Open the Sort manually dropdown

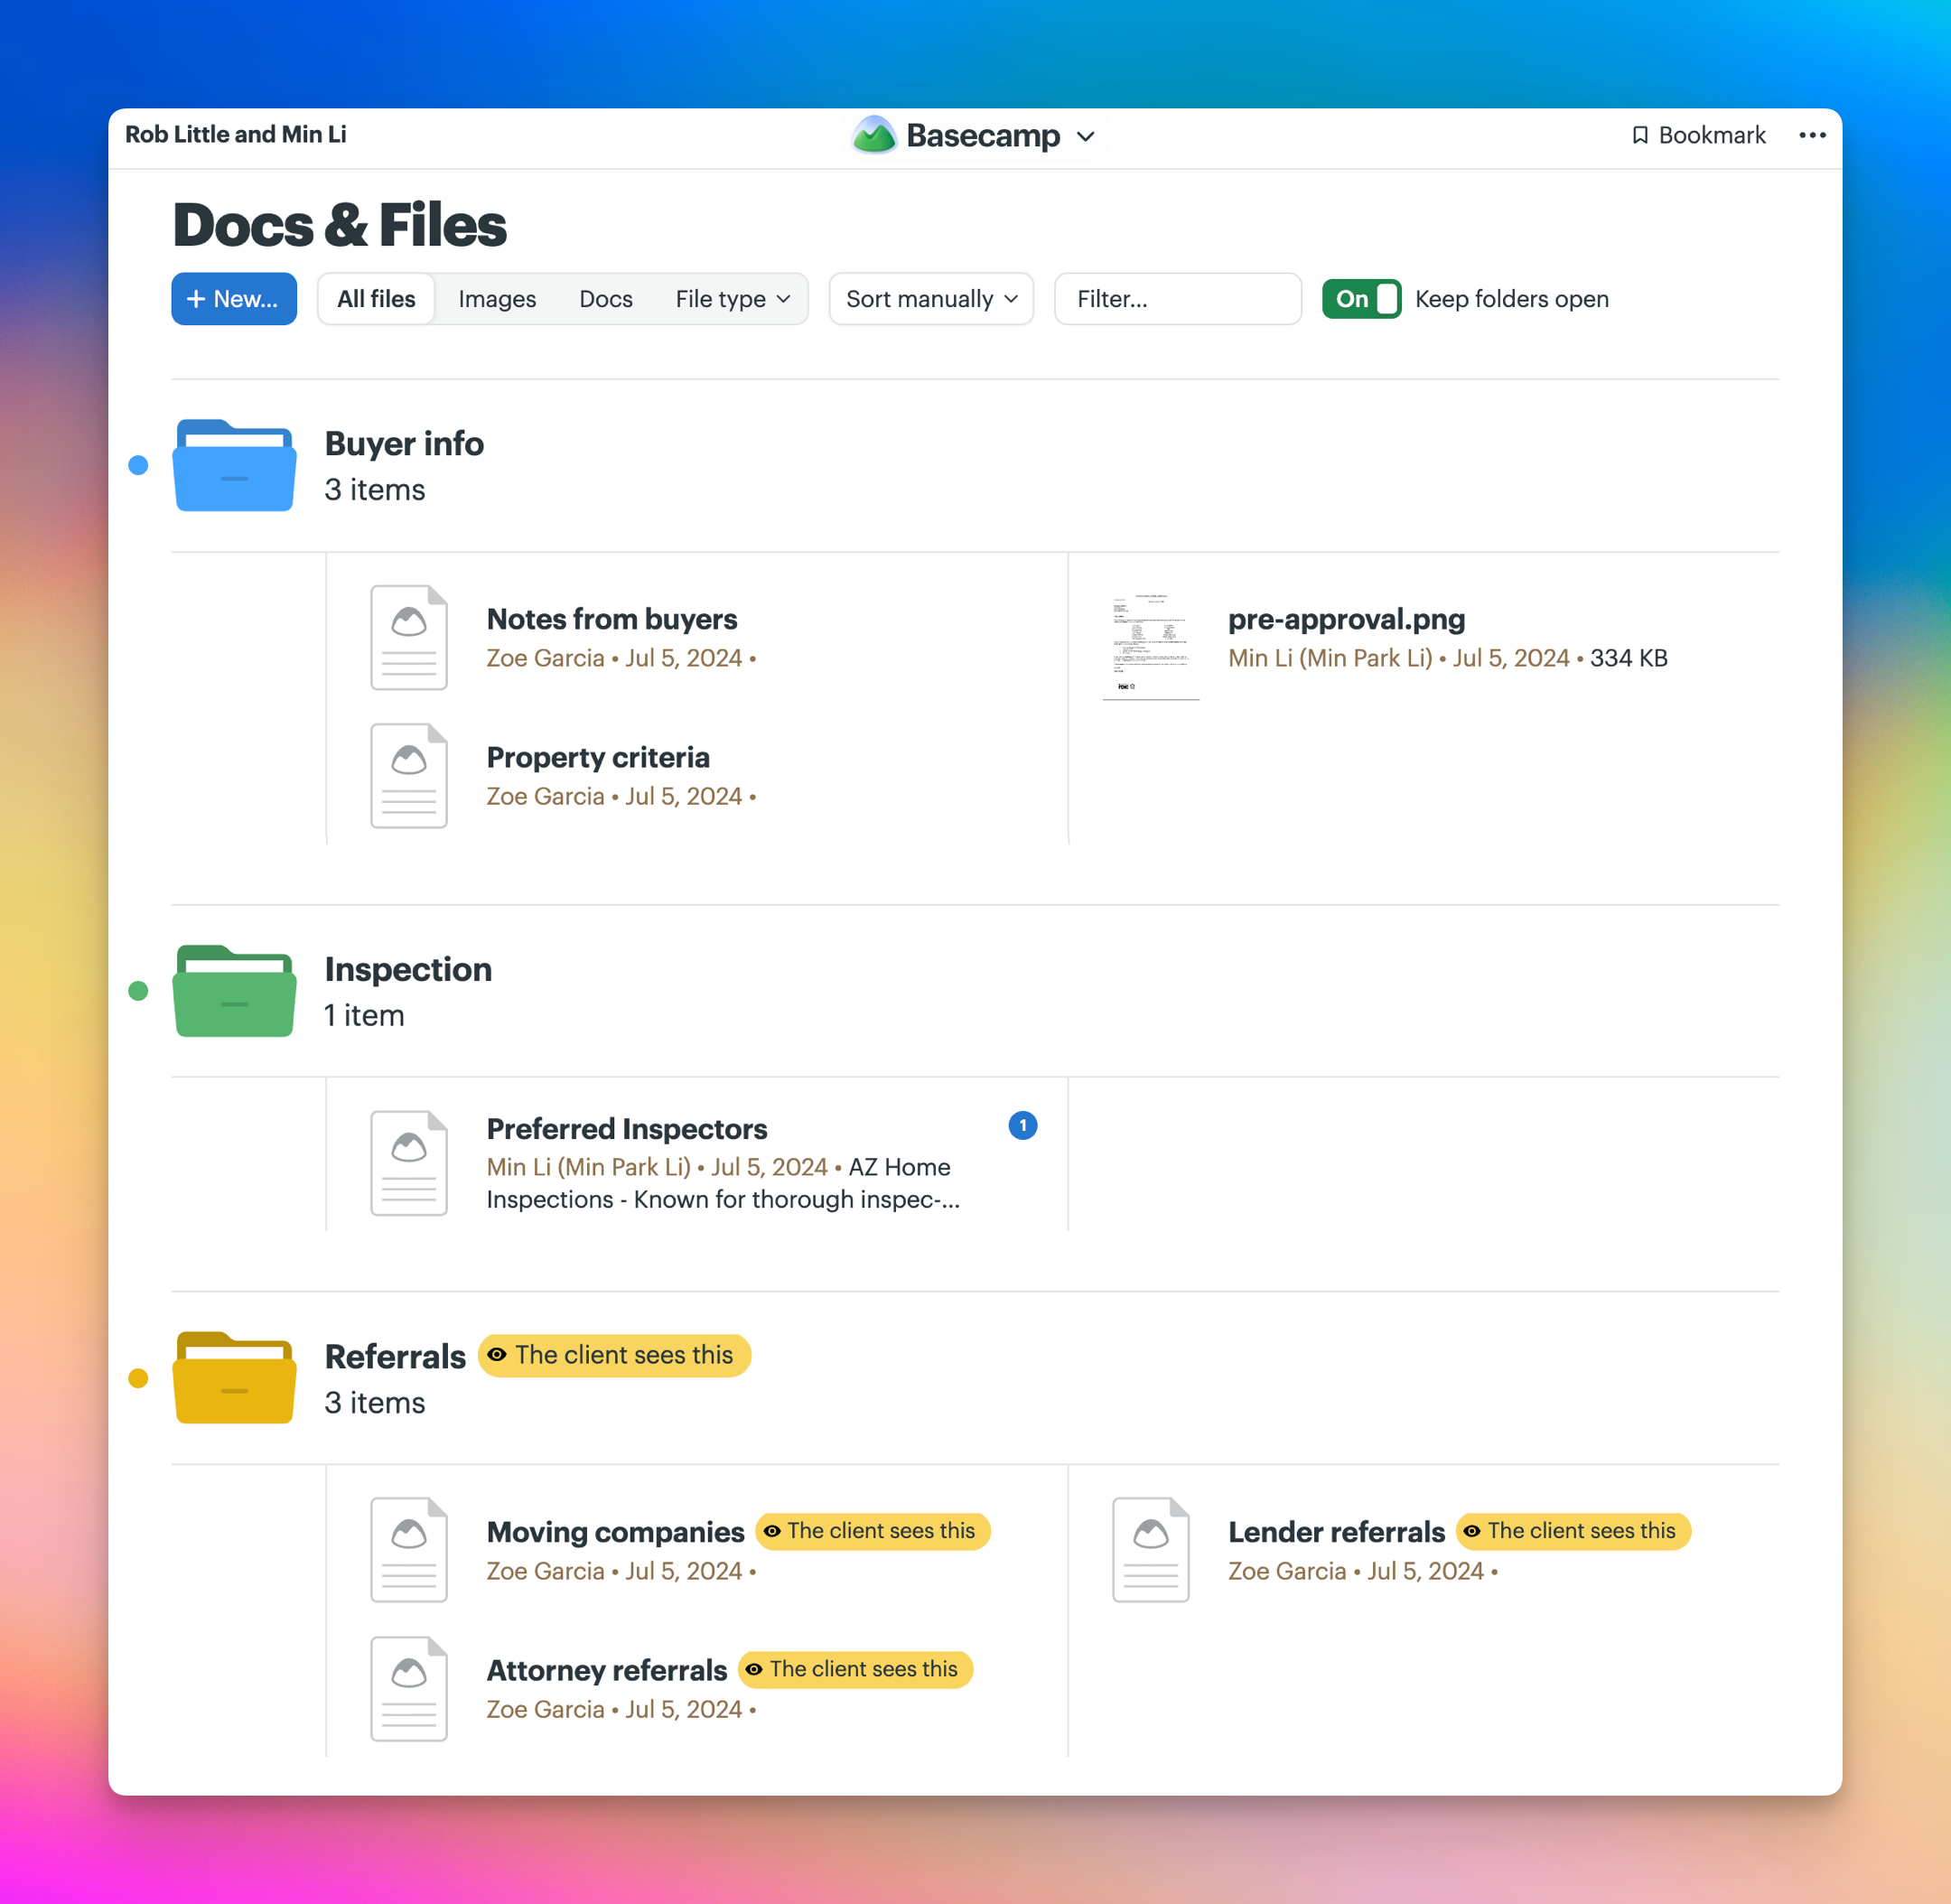[x=931, y=298]
